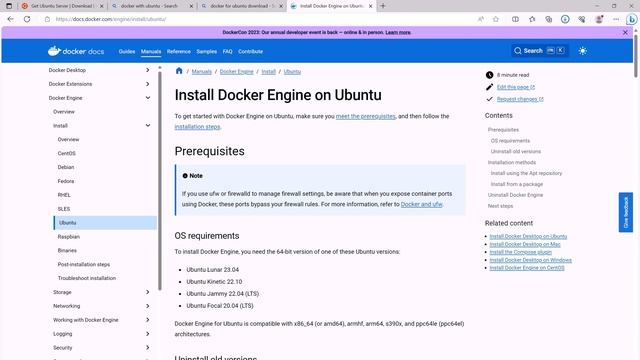Screen dimensions: 640x360
Task: Select CentOS in install sidebar
Action: point(67,153)
